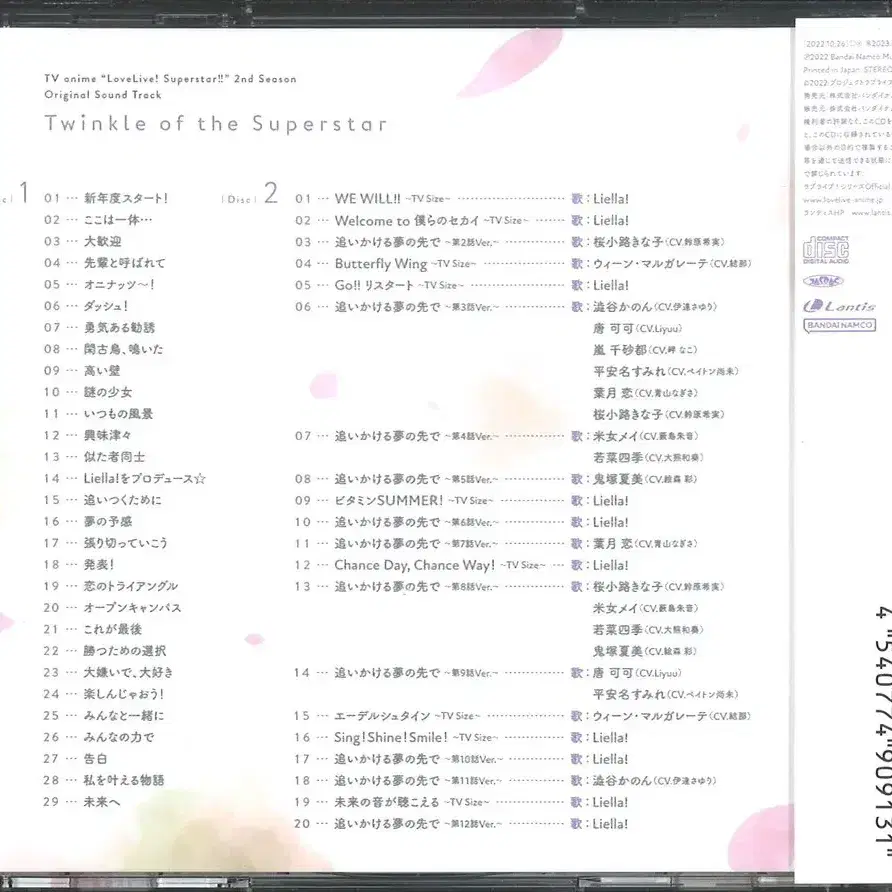The image size is (892, 892).
Task: Select track 09 ビタミンSUMMER! TV Size
Action: coord(461,501)
